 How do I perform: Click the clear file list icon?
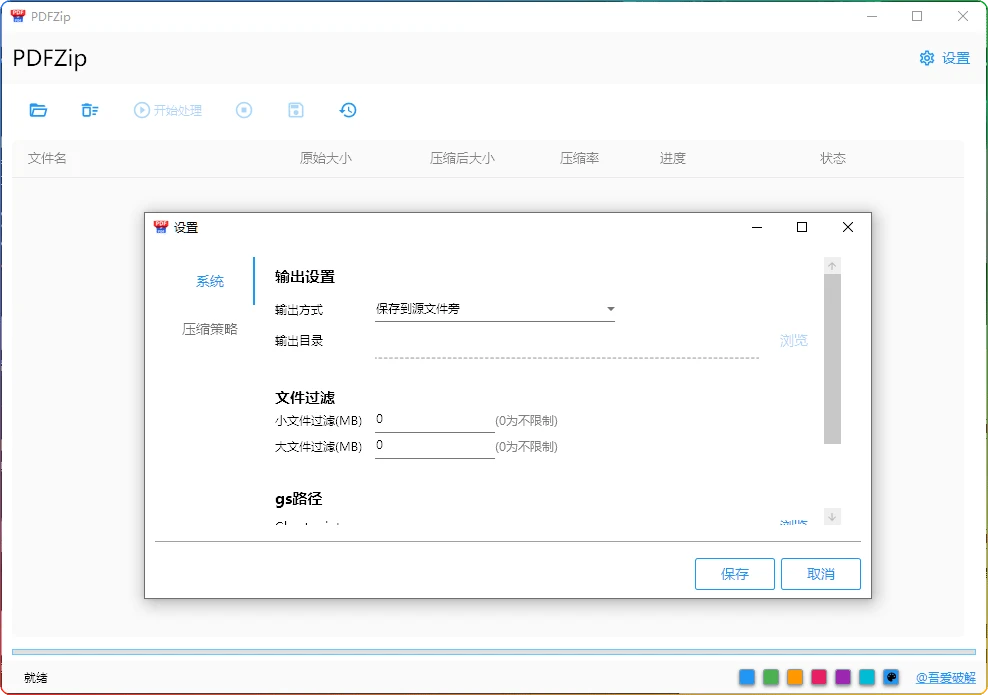tap(90, 110)
